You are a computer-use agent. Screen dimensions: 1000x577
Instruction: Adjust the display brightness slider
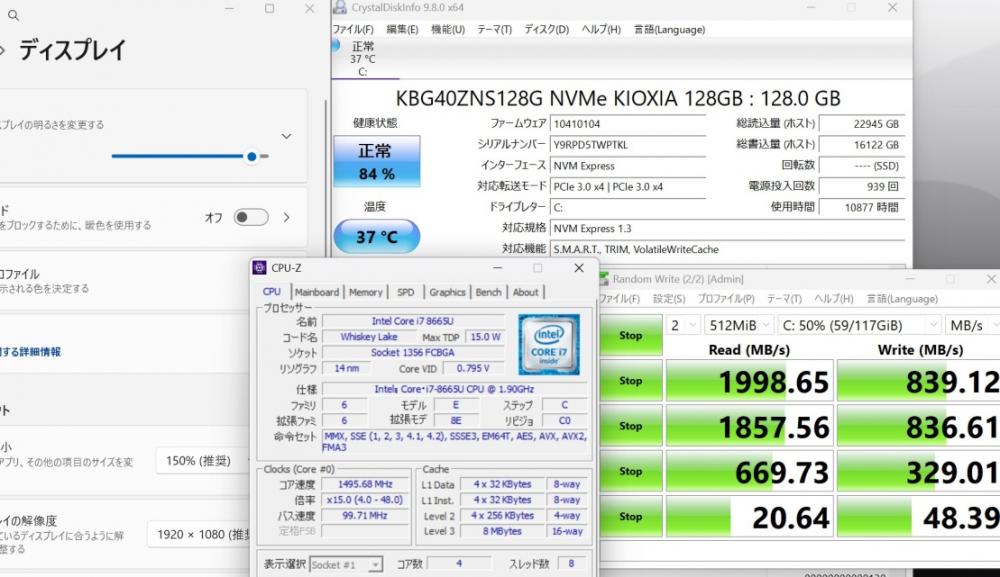point(190,156)
